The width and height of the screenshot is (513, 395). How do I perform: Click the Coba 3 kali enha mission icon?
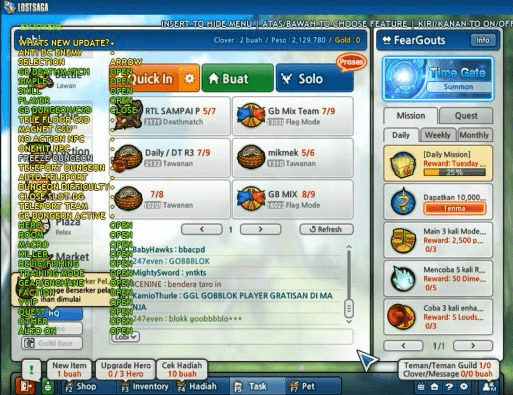coord(402,317)
